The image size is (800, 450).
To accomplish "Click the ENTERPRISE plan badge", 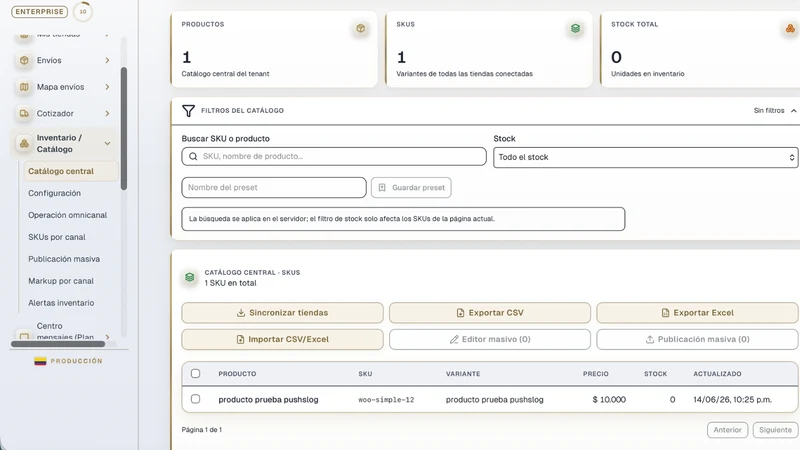I will [x=40, y=11].
